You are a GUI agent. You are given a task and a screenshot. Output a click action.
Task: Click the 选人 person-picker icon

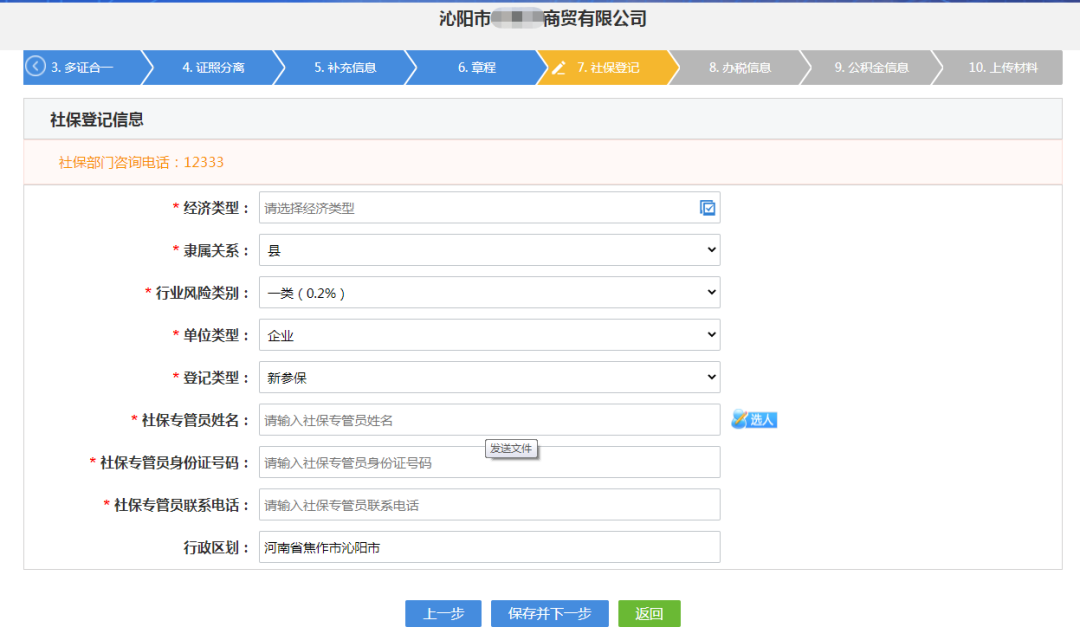pyautogui.click(x=753, y=419)
